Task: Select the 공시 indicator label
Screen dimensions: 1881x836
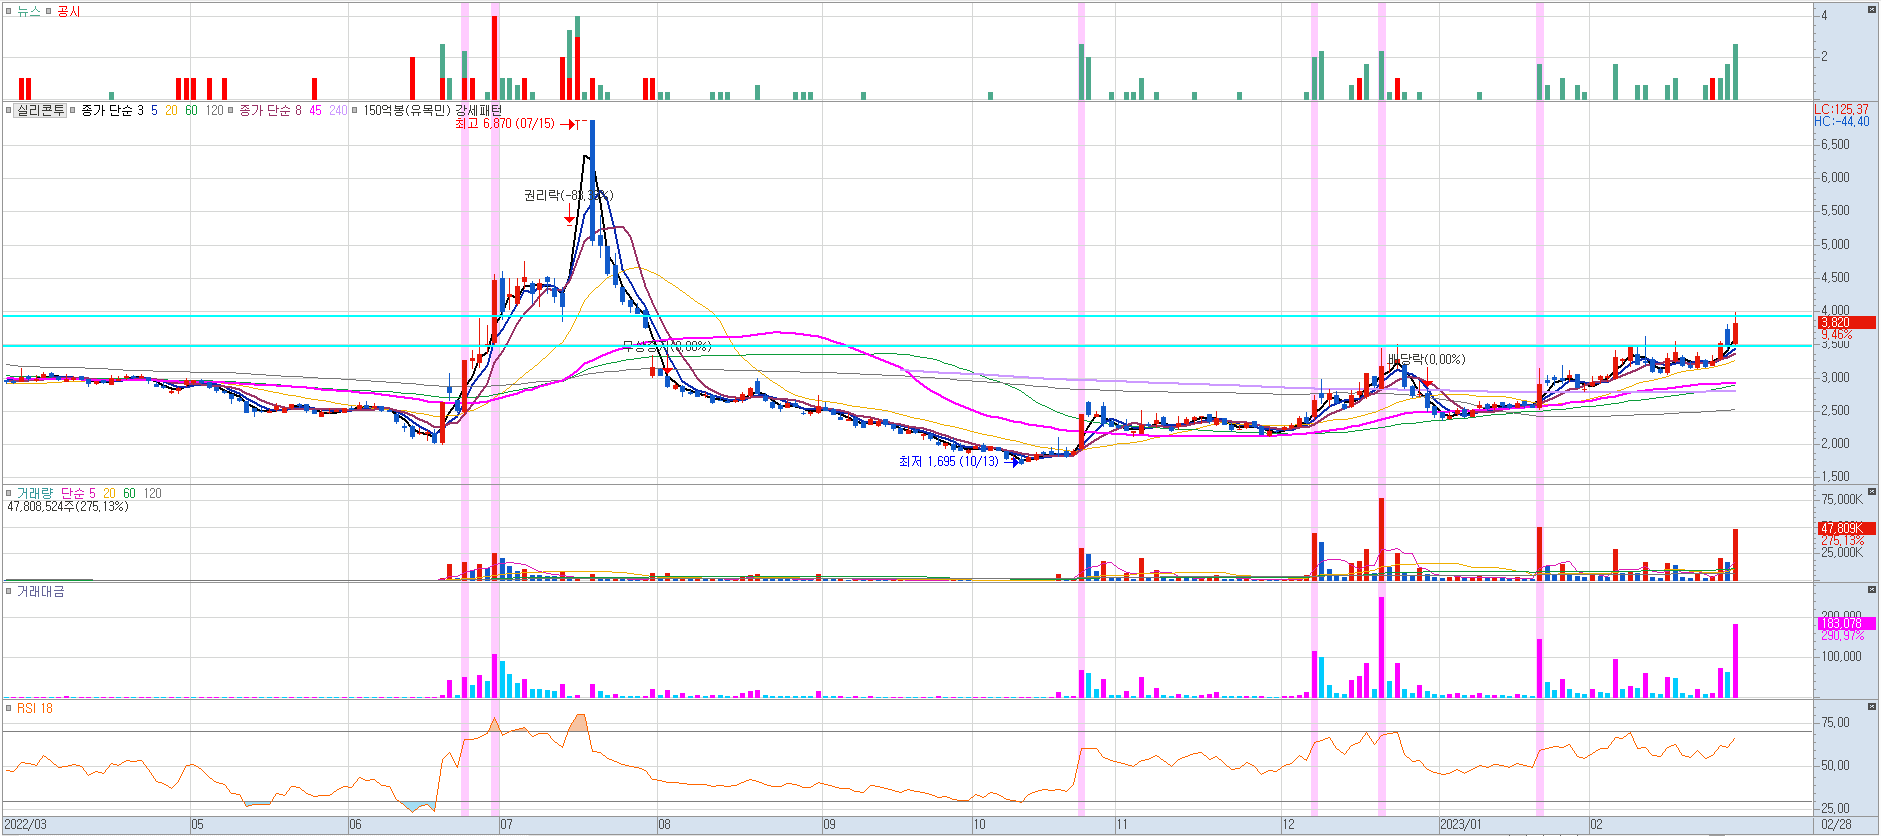Action: [69, 11]
